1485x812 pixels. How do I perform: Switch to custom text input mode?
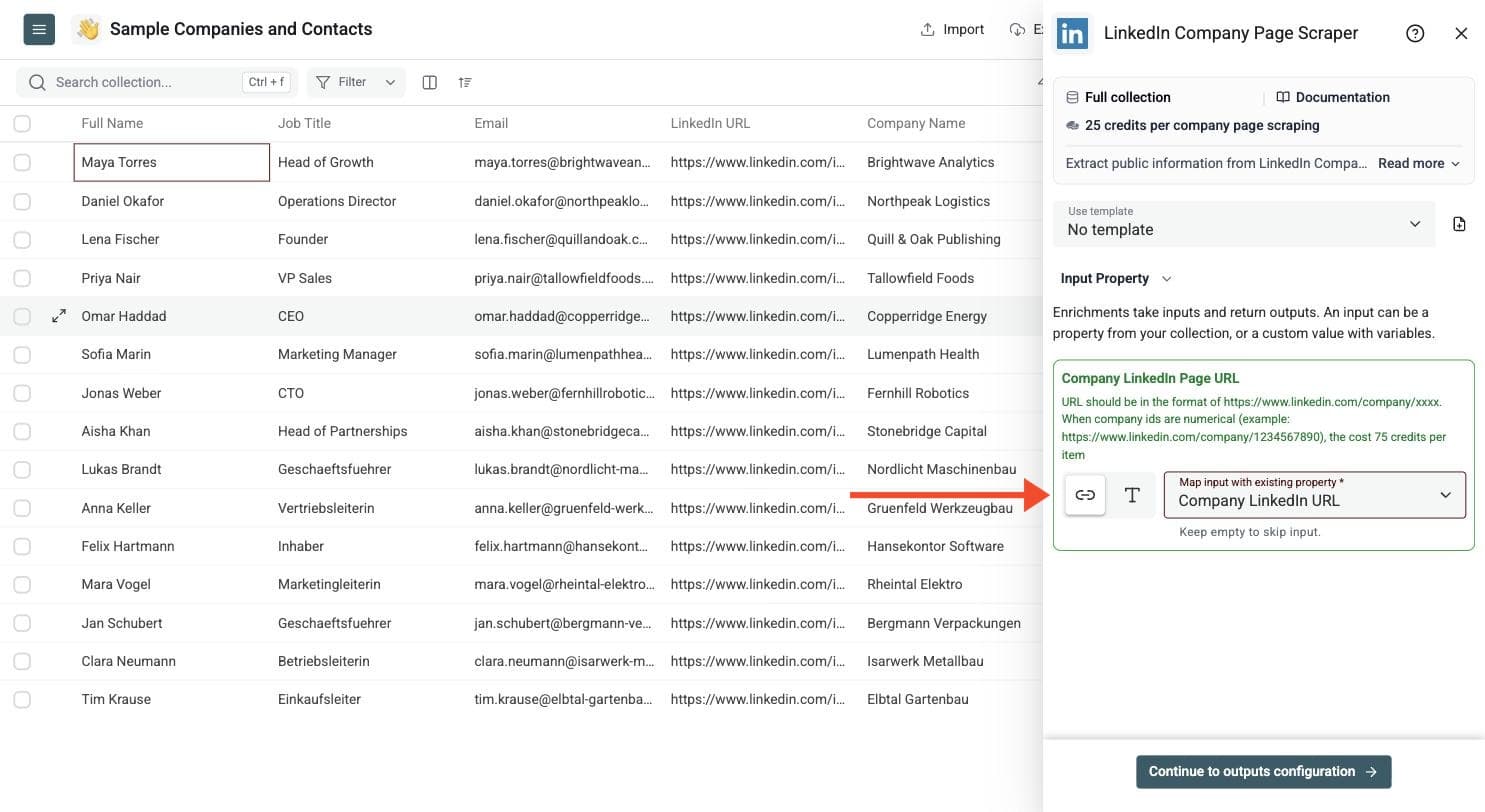[x=1132, y=495]
